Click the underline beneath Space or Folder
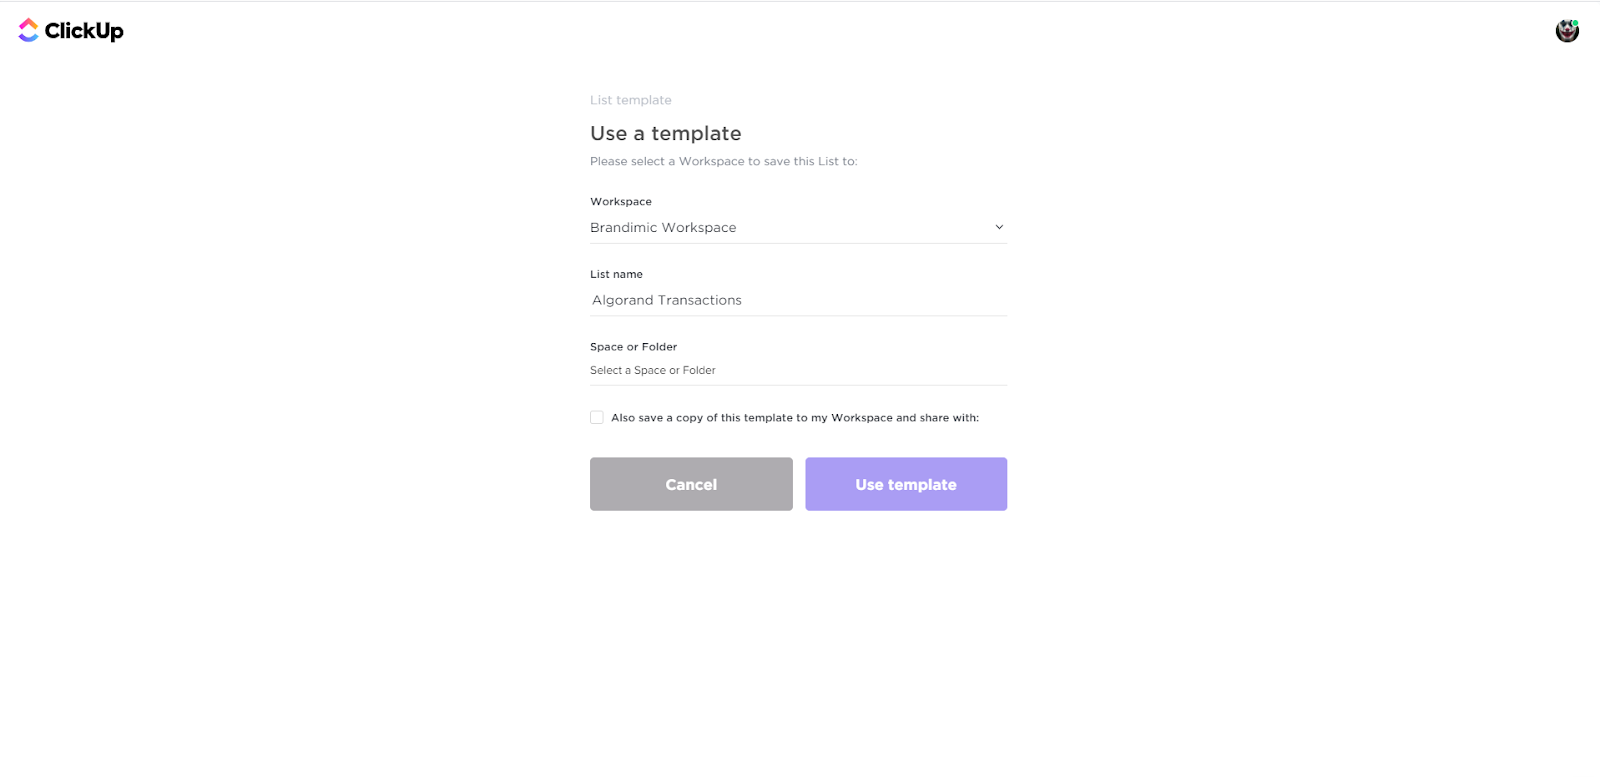This screenshot has height=777, width=1600. tap(798, 385)
